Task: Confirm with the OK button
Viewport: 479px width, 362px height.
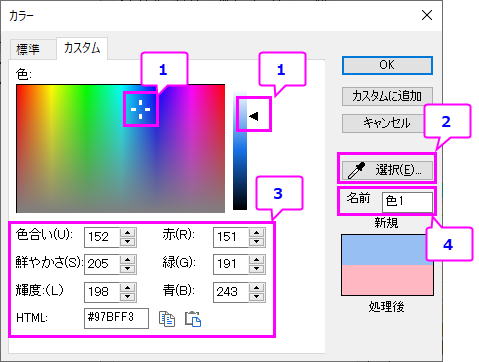Action: (x=387, y=65)
